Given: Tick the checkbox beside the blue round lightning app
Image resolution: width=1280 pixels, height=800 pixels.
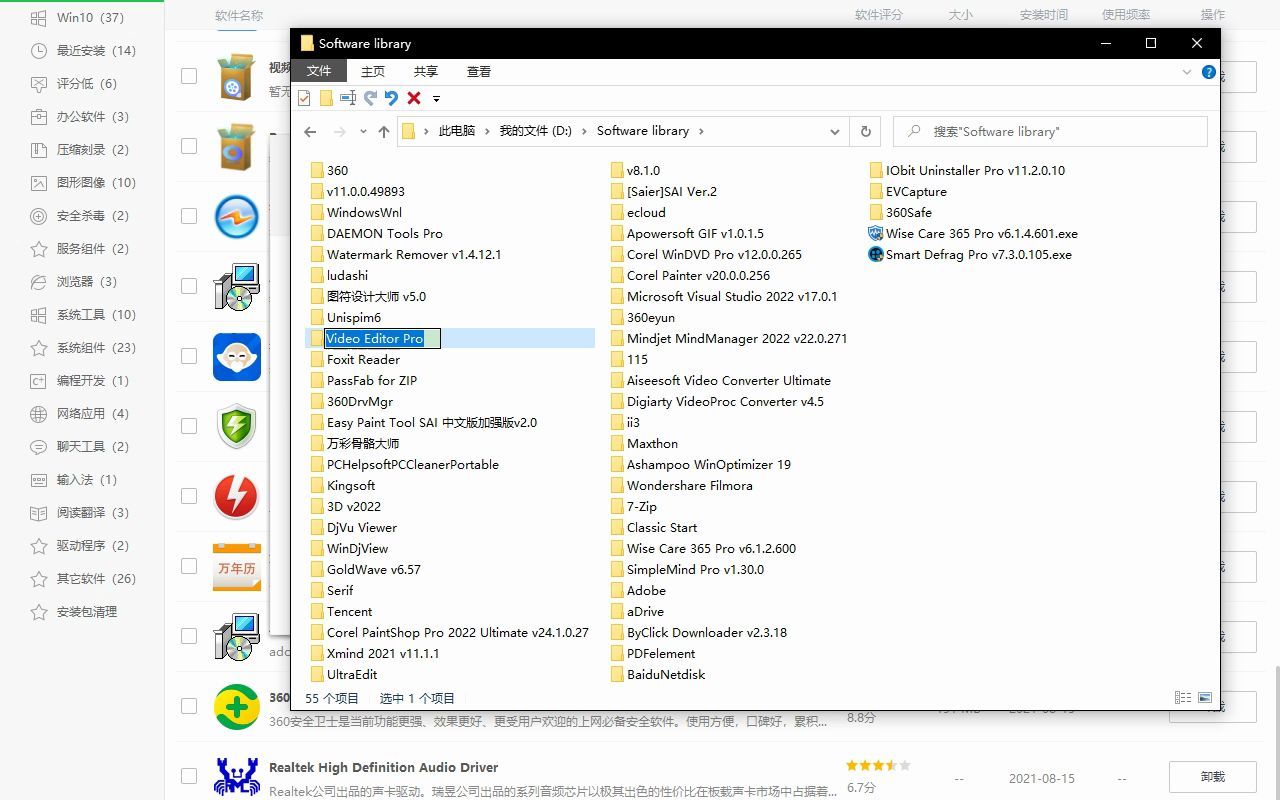Looking at the screenshot, I should [189, 216].
